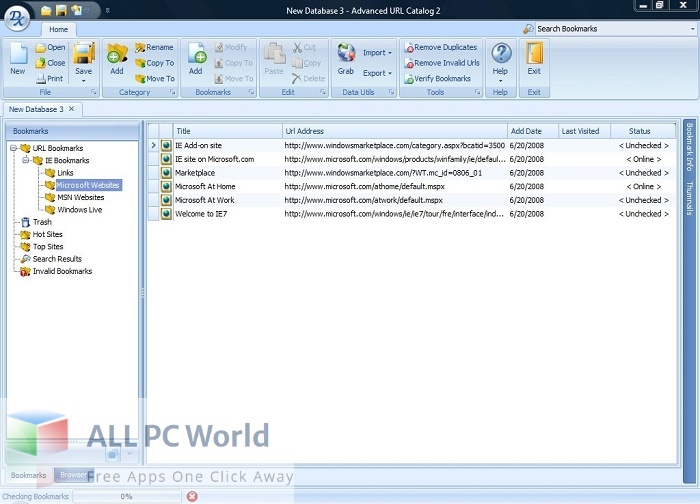Sort by the Add Date column header
The image size is (700, 504).
533,131
